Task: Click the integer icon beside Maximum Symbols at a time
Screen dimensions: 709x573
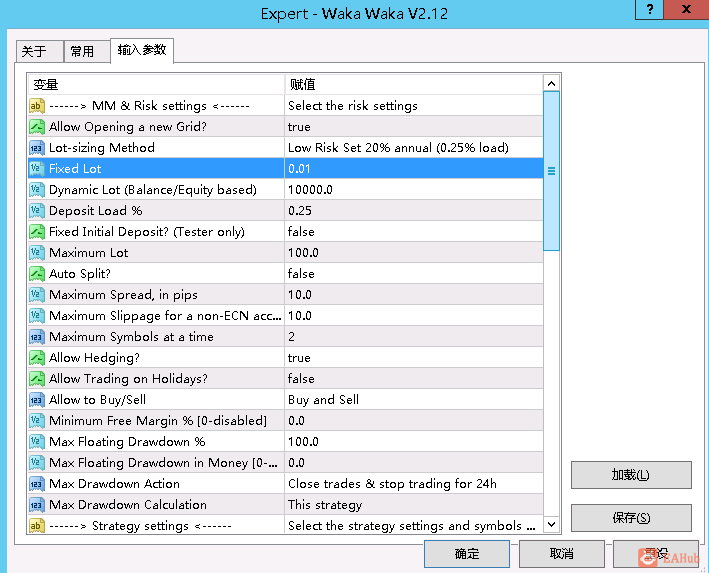Action: coord(37,337)
